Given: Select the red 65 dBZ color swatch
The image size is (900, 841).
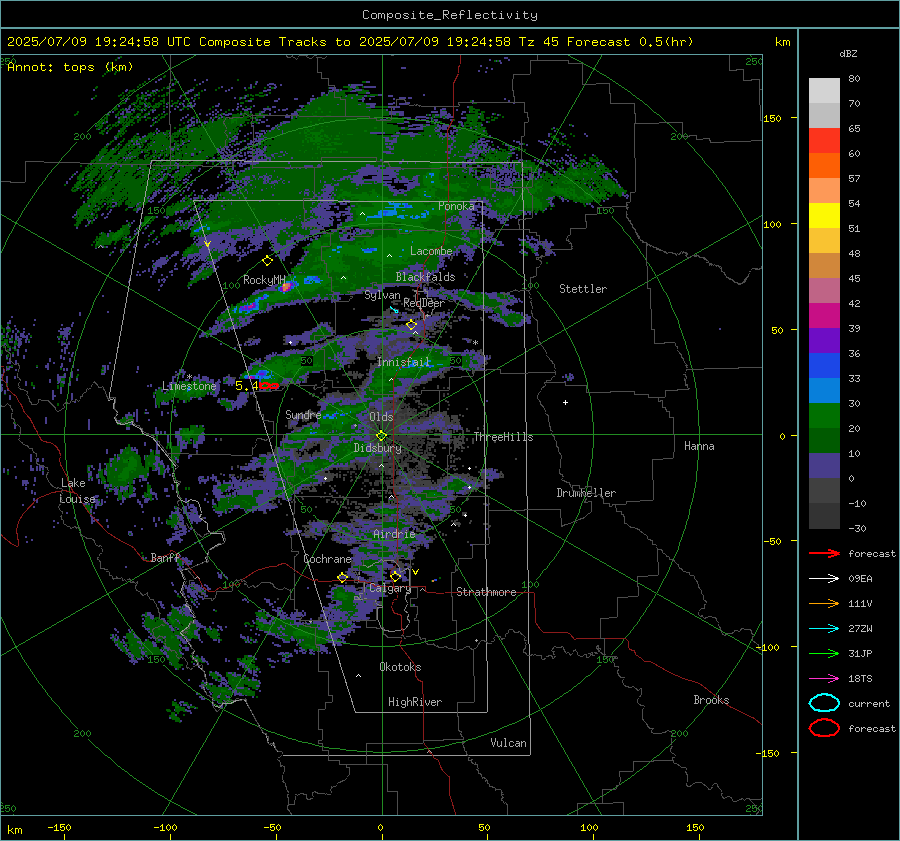Looking at the screenshot, I should pos(824,141).
